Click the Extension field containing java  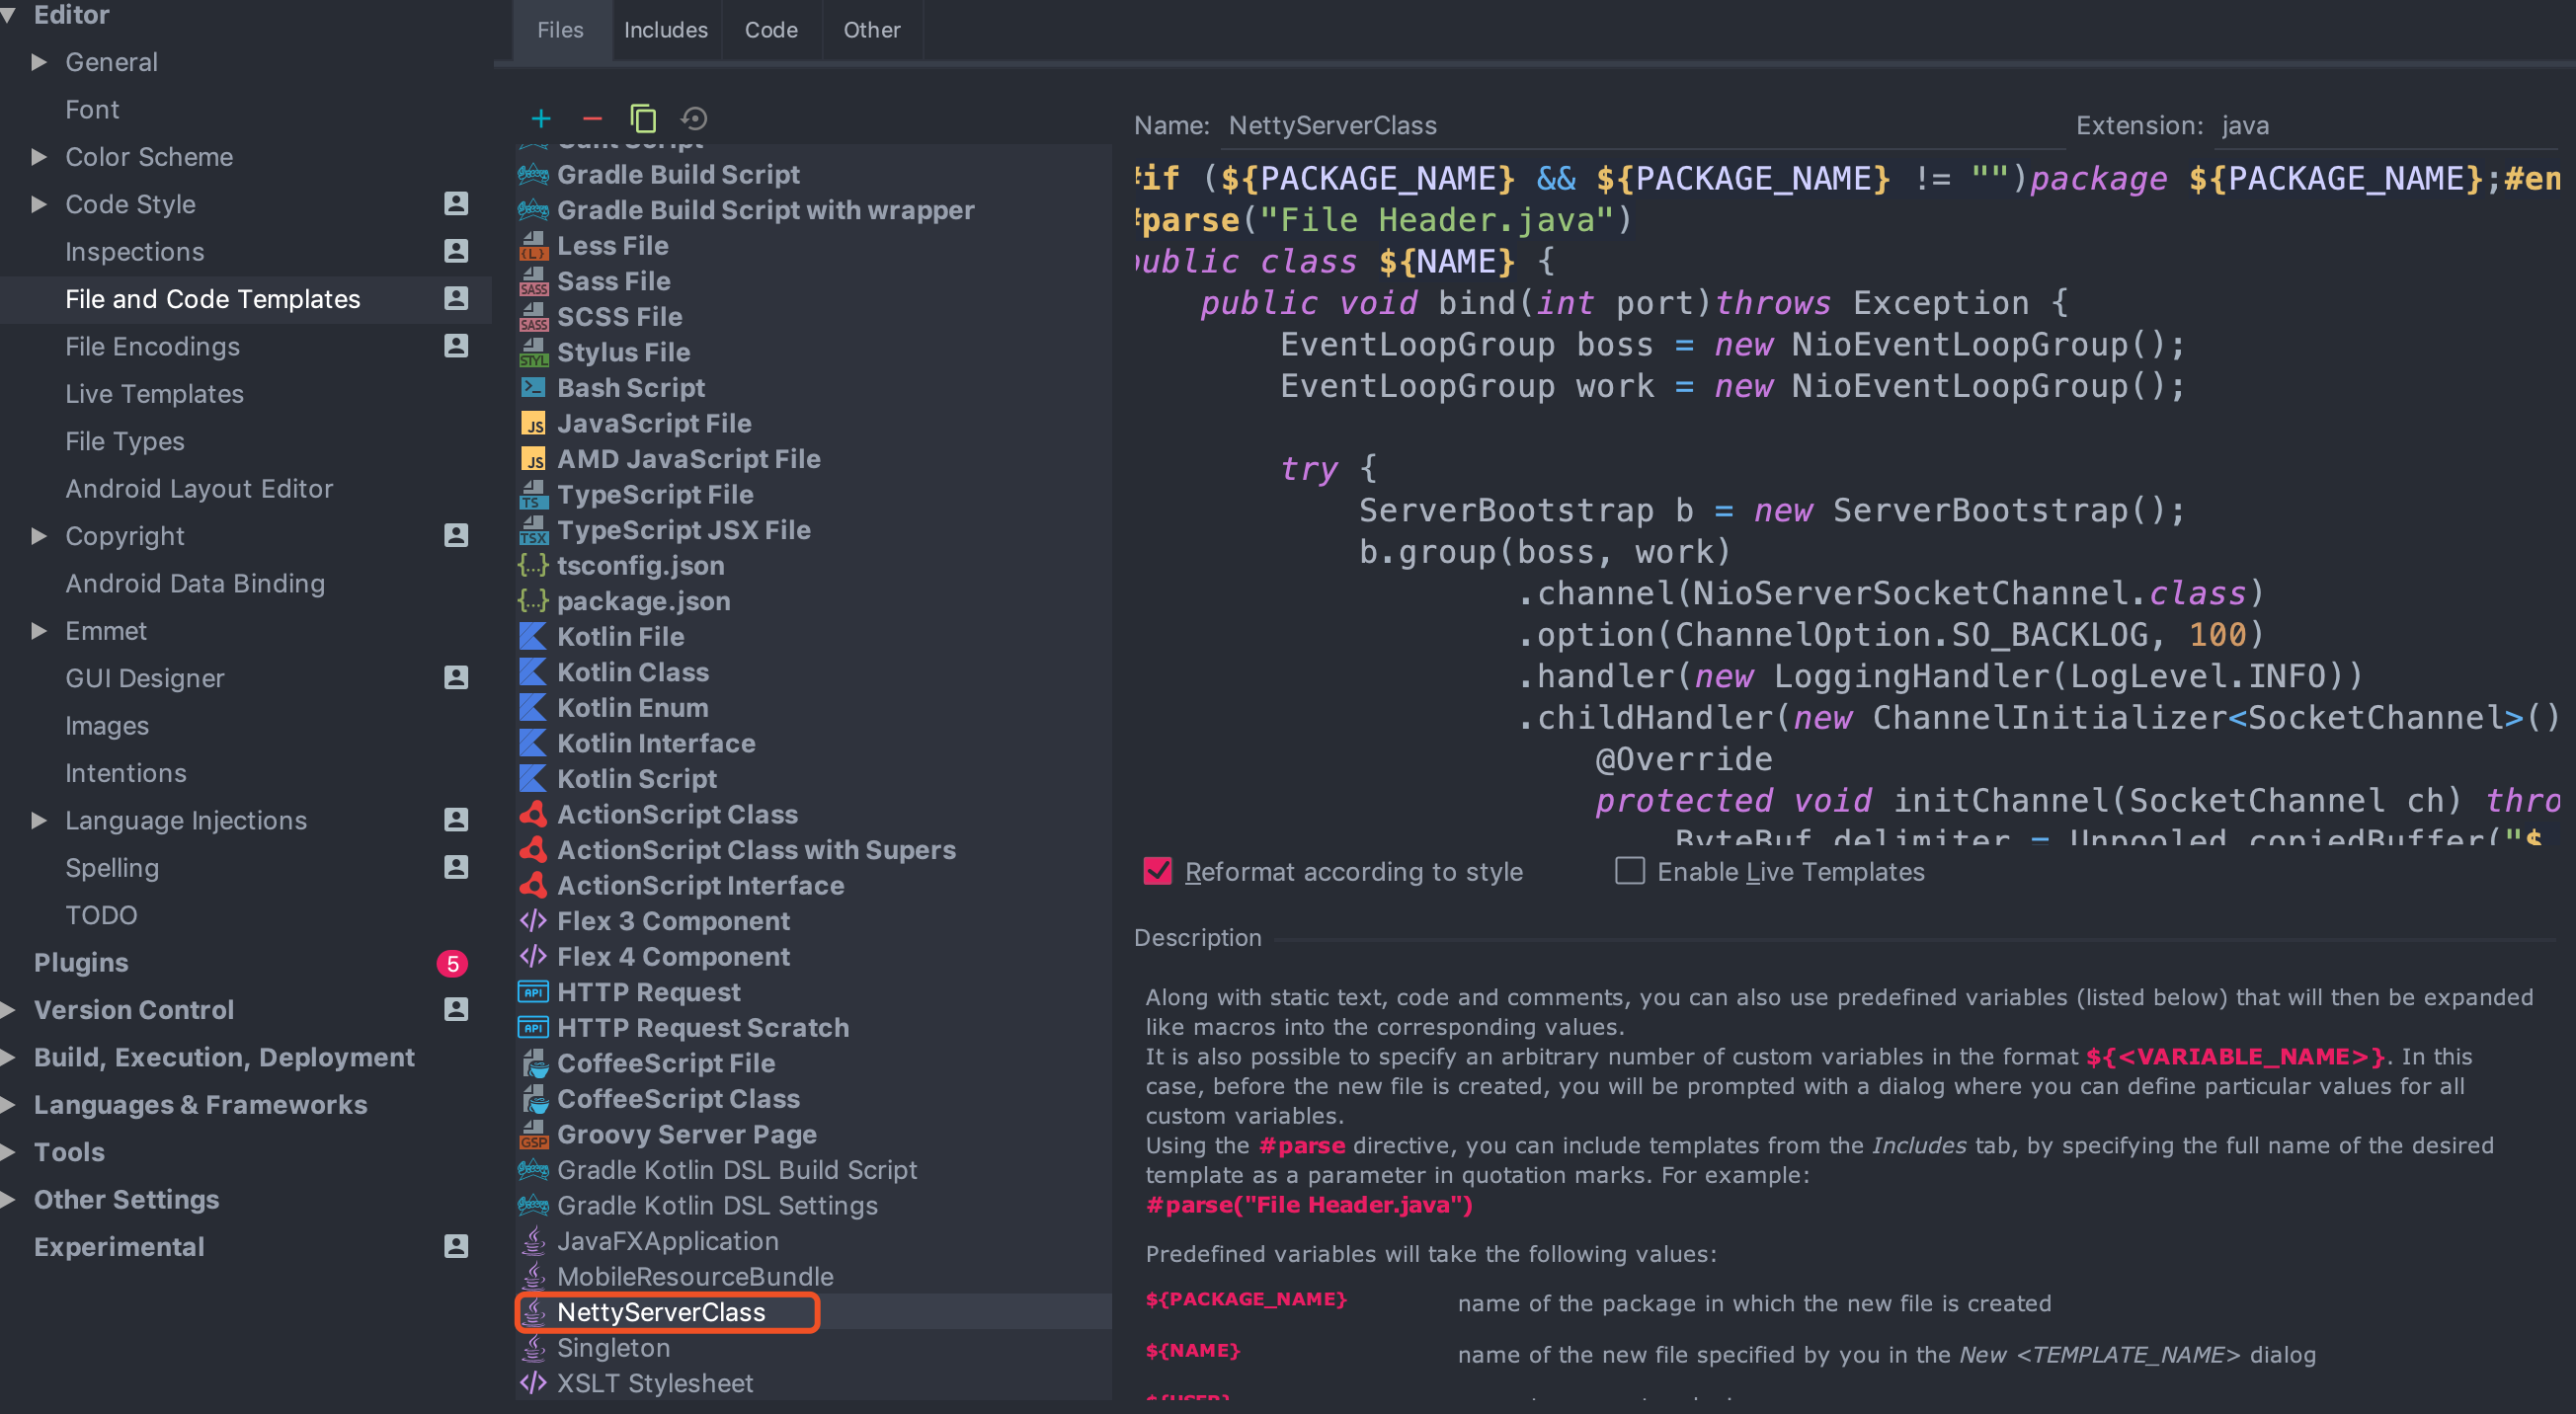coord(2380,126)
